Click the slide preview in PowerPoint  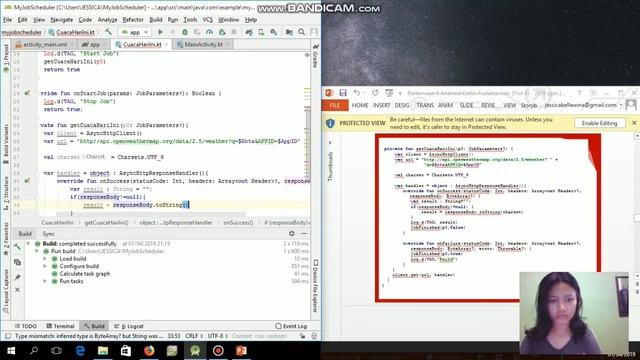click(488, 218)
